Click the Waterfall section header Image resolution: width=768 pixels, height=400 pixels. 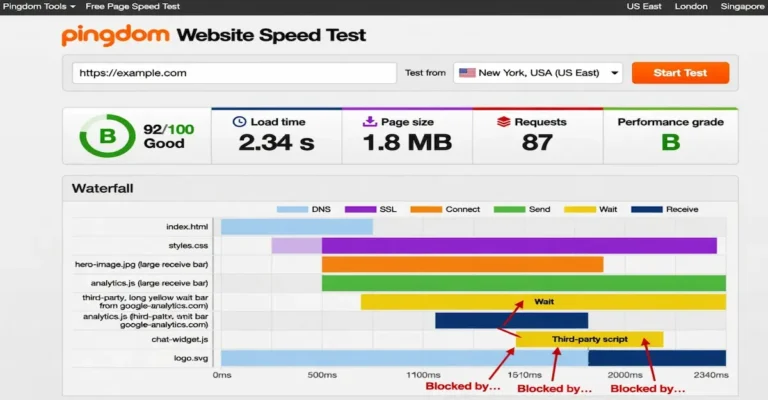[400, 188]
